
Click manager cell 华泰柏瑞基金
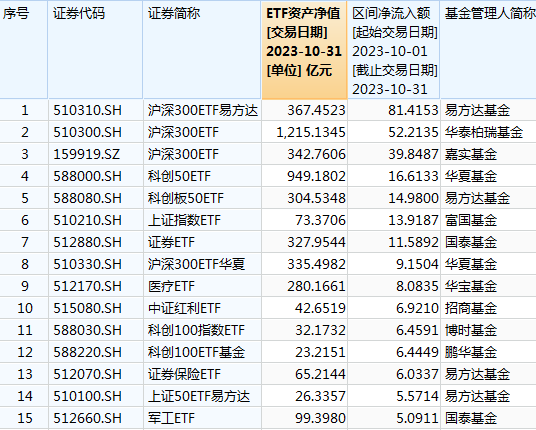click(484, 132)
